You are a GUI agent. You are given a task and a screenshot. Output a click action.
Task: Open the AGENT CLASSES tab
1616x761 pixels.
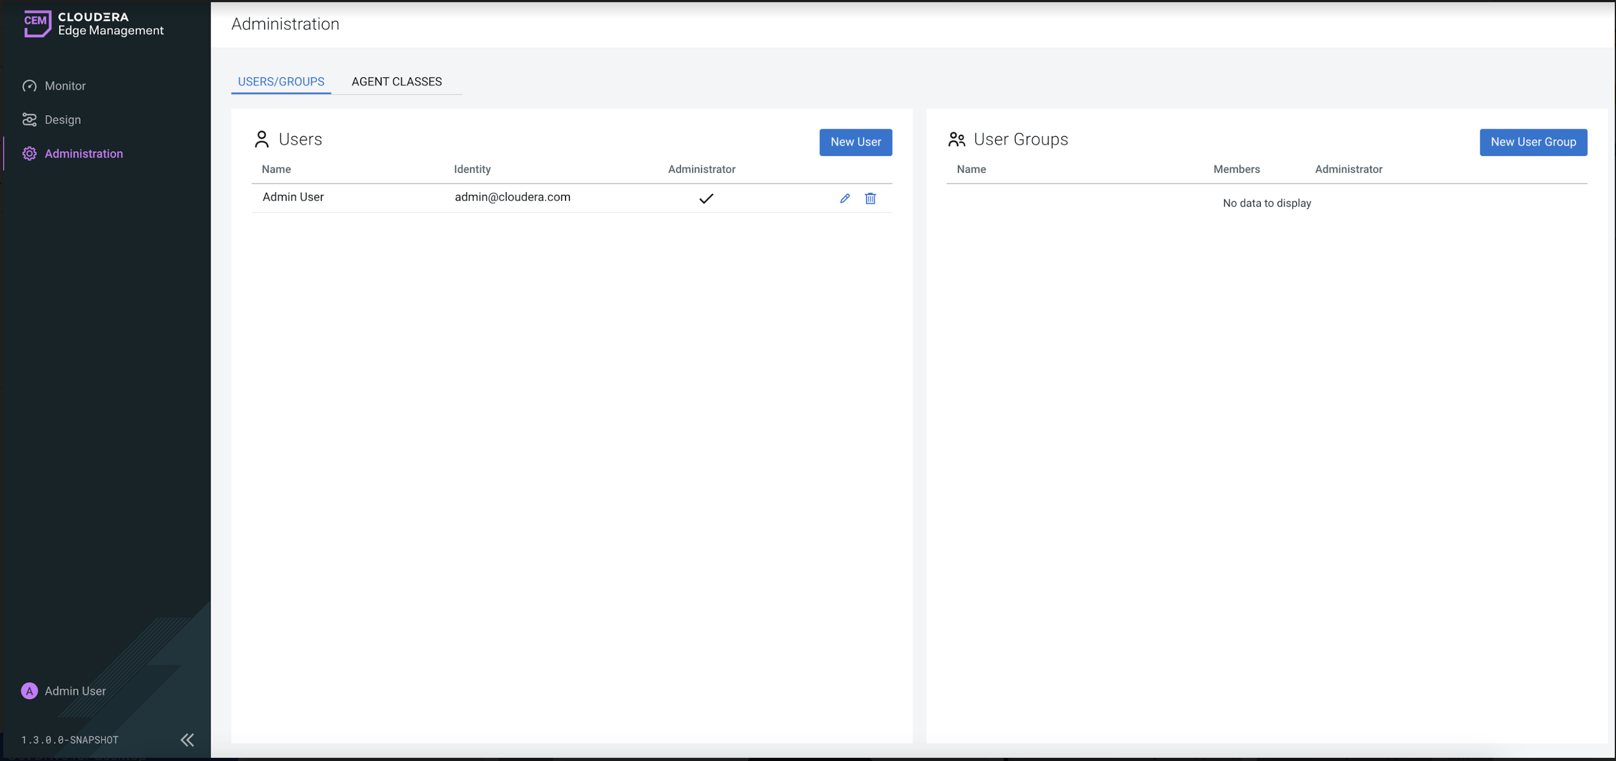pyautogui.click(x=396, y=82)
